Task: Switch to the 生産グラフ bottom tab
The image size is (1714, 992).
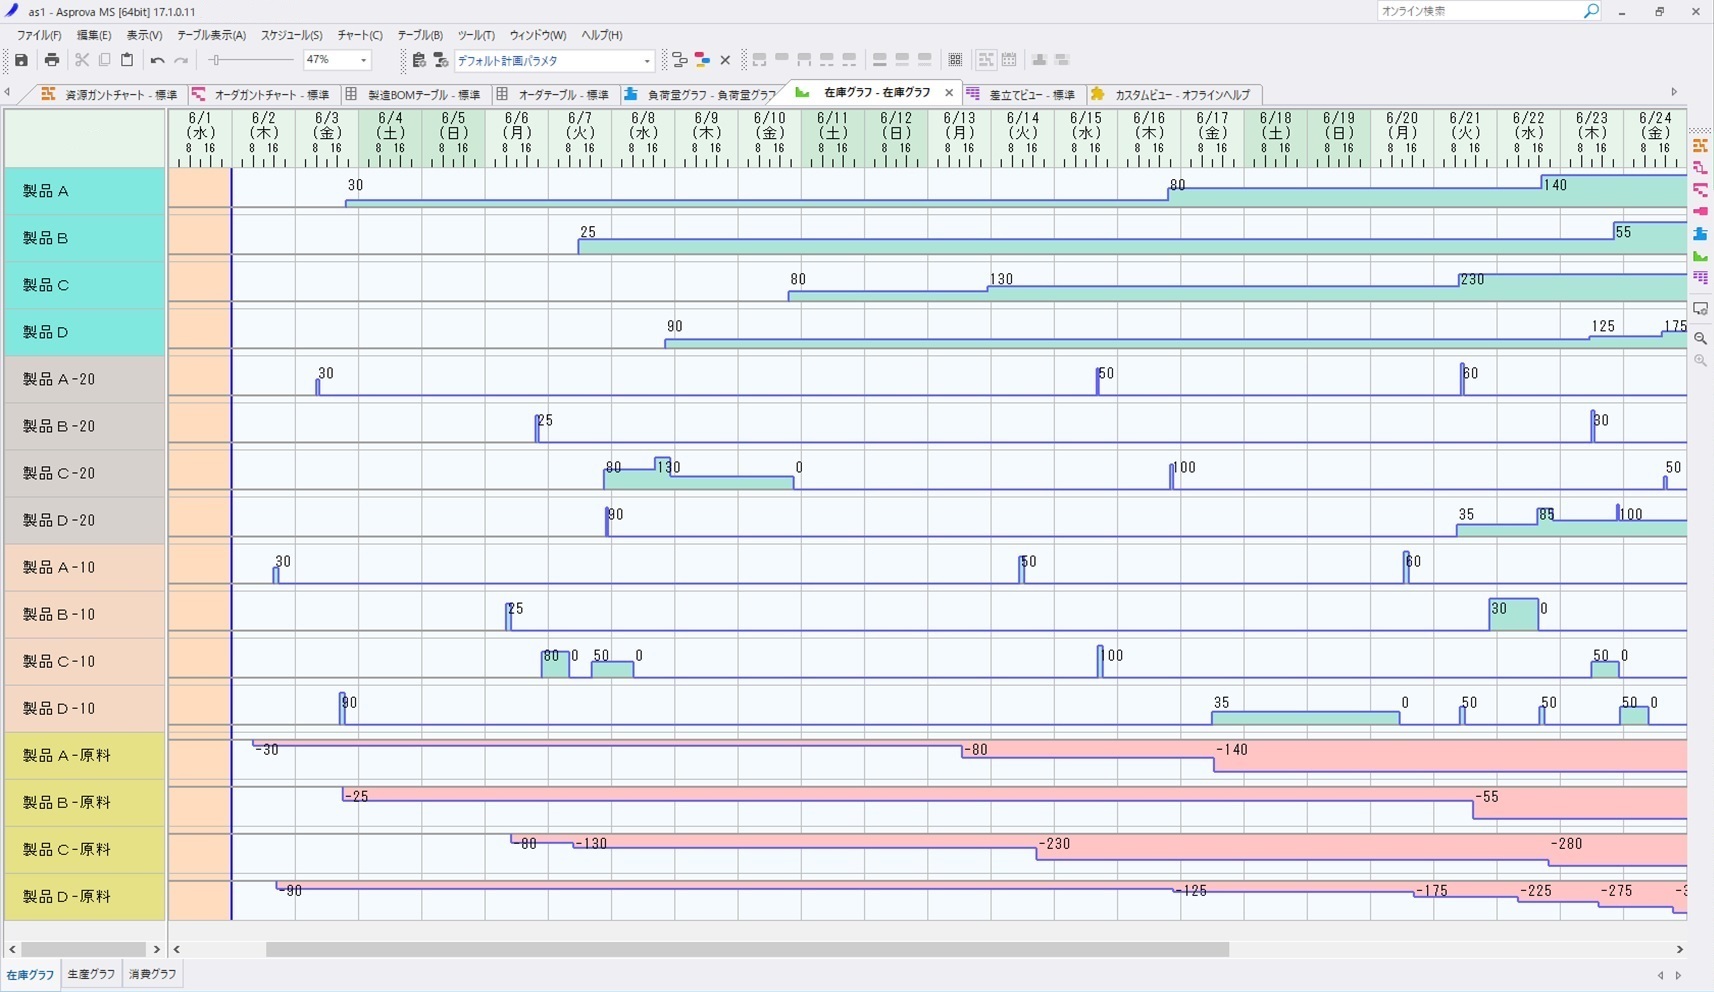Action: (91, 974)
